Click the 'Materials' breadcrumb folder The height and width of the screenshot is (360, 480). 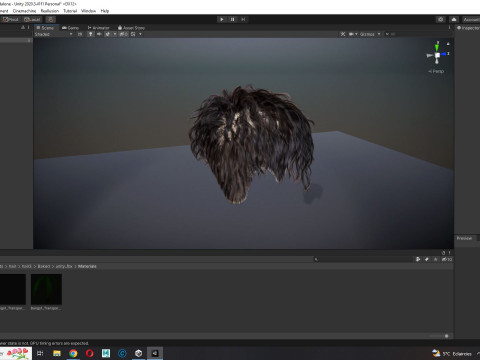(x=87, y=266)
